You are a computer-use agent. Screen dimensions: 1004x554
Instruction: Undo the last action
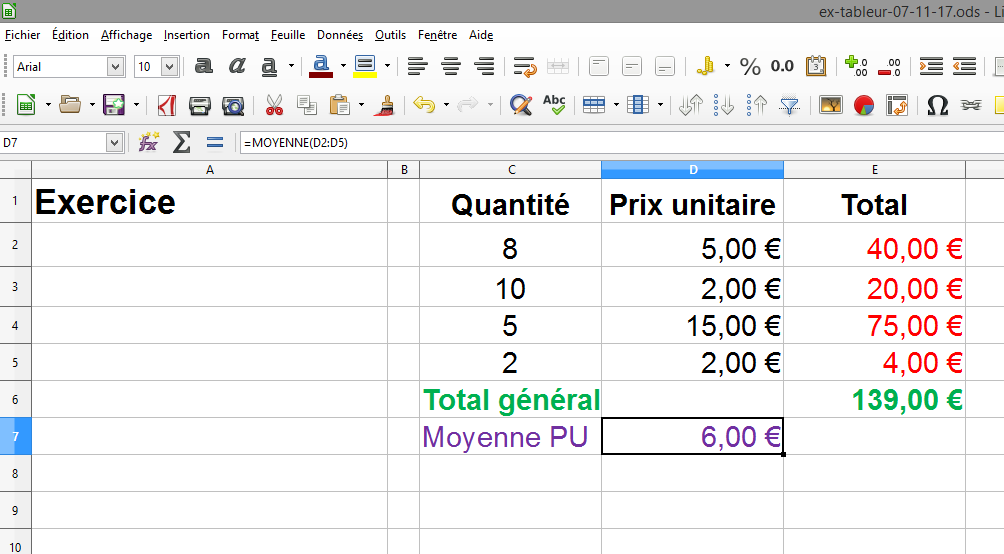point(424,104)
